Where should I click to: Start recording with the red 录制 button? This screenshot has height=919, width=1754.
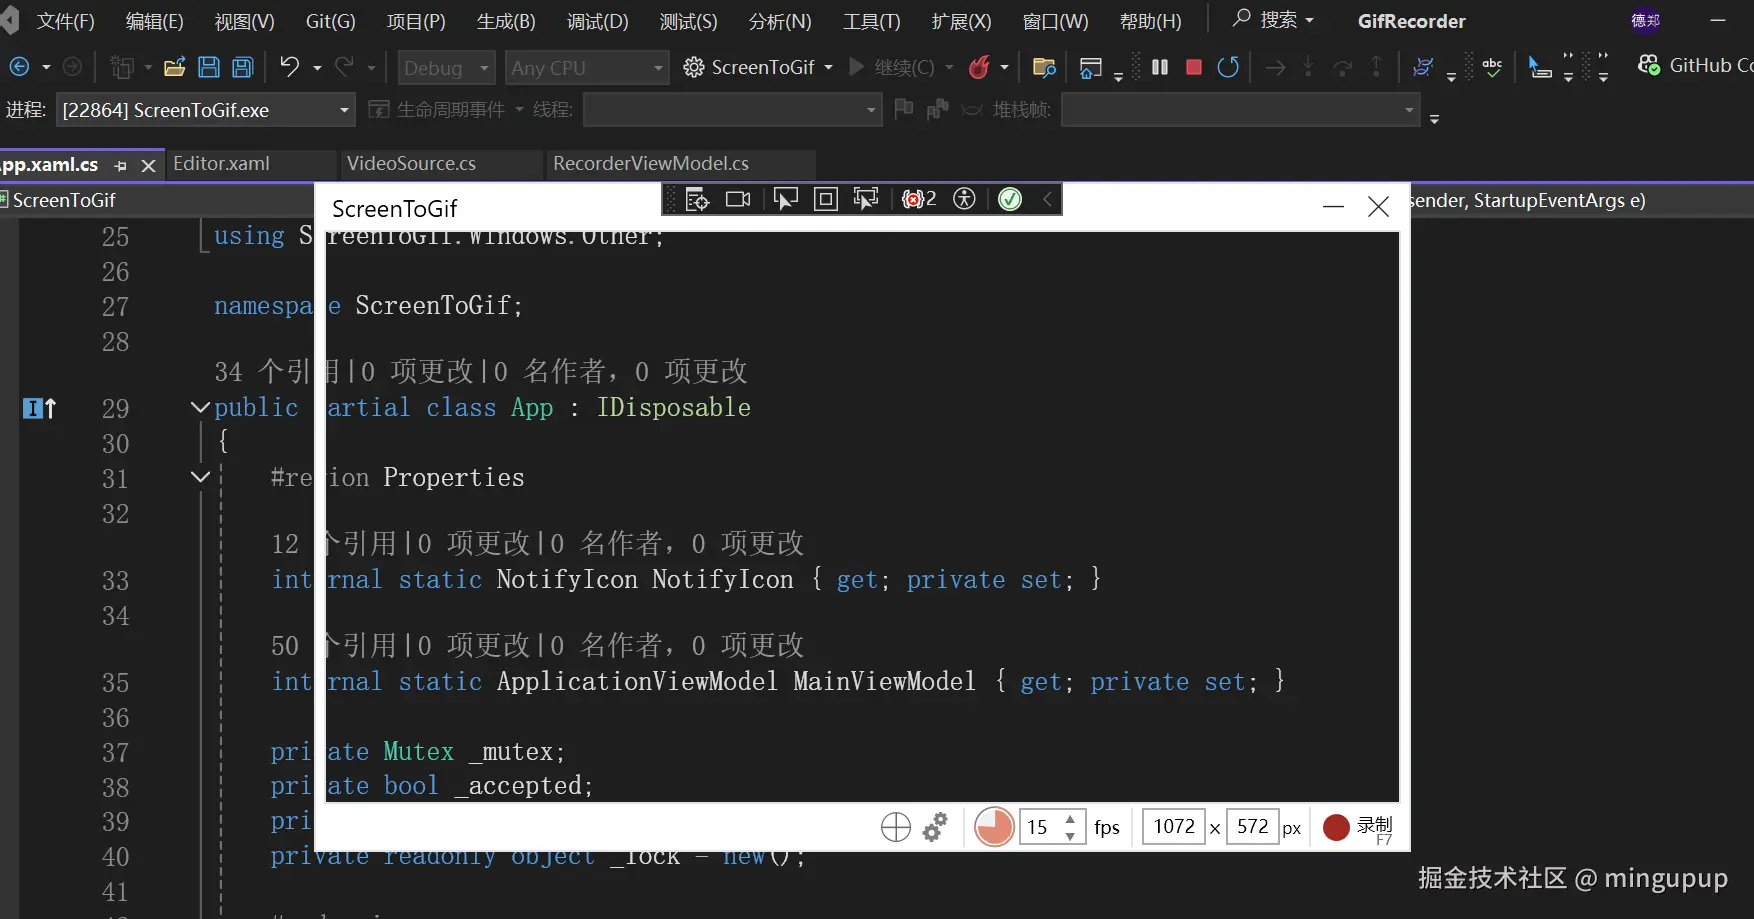point(1357,827)
